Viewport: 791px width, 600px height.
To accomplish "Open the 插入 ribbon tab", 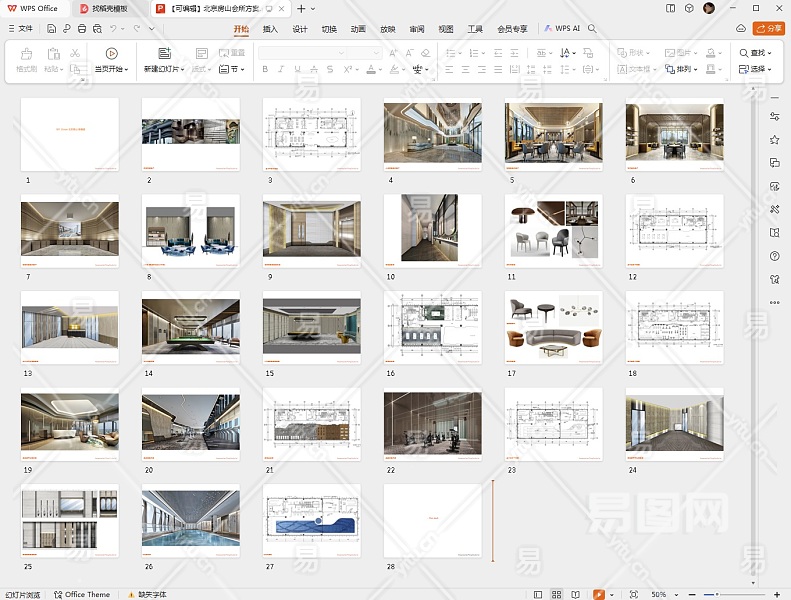I will point(270,29).
